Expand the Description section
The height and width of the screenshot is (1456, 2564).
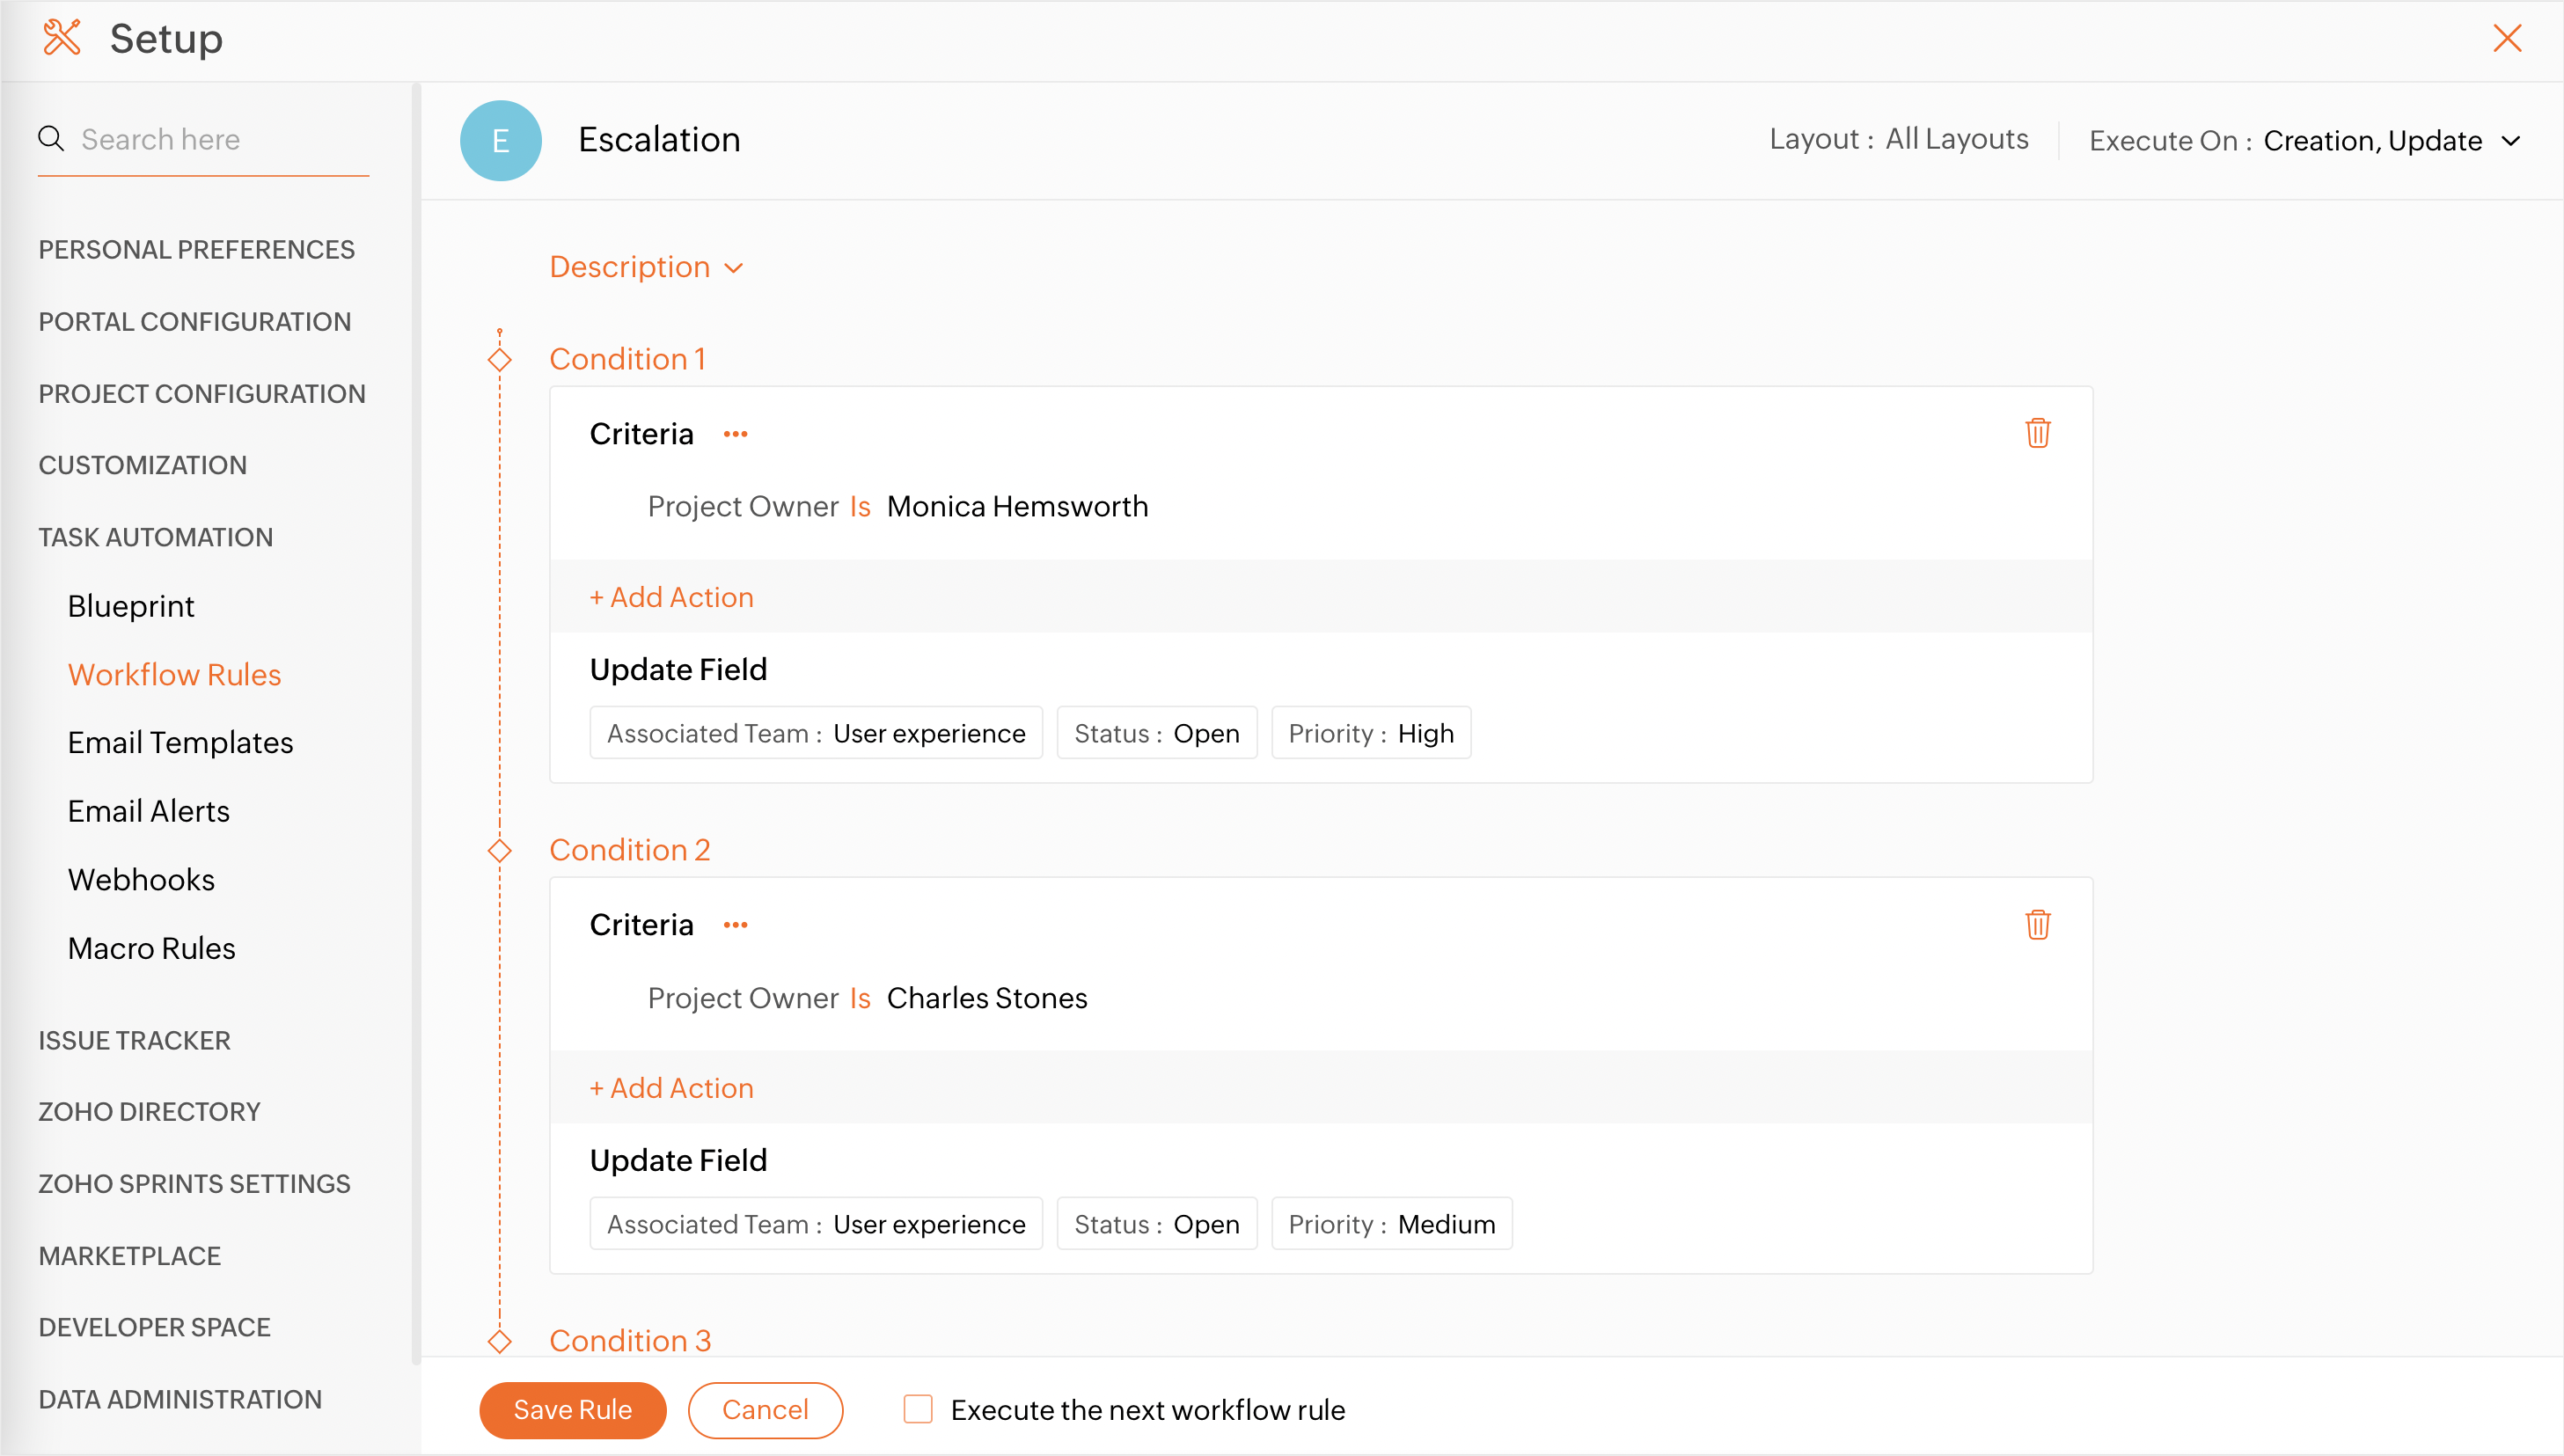(x=646, y=267)
